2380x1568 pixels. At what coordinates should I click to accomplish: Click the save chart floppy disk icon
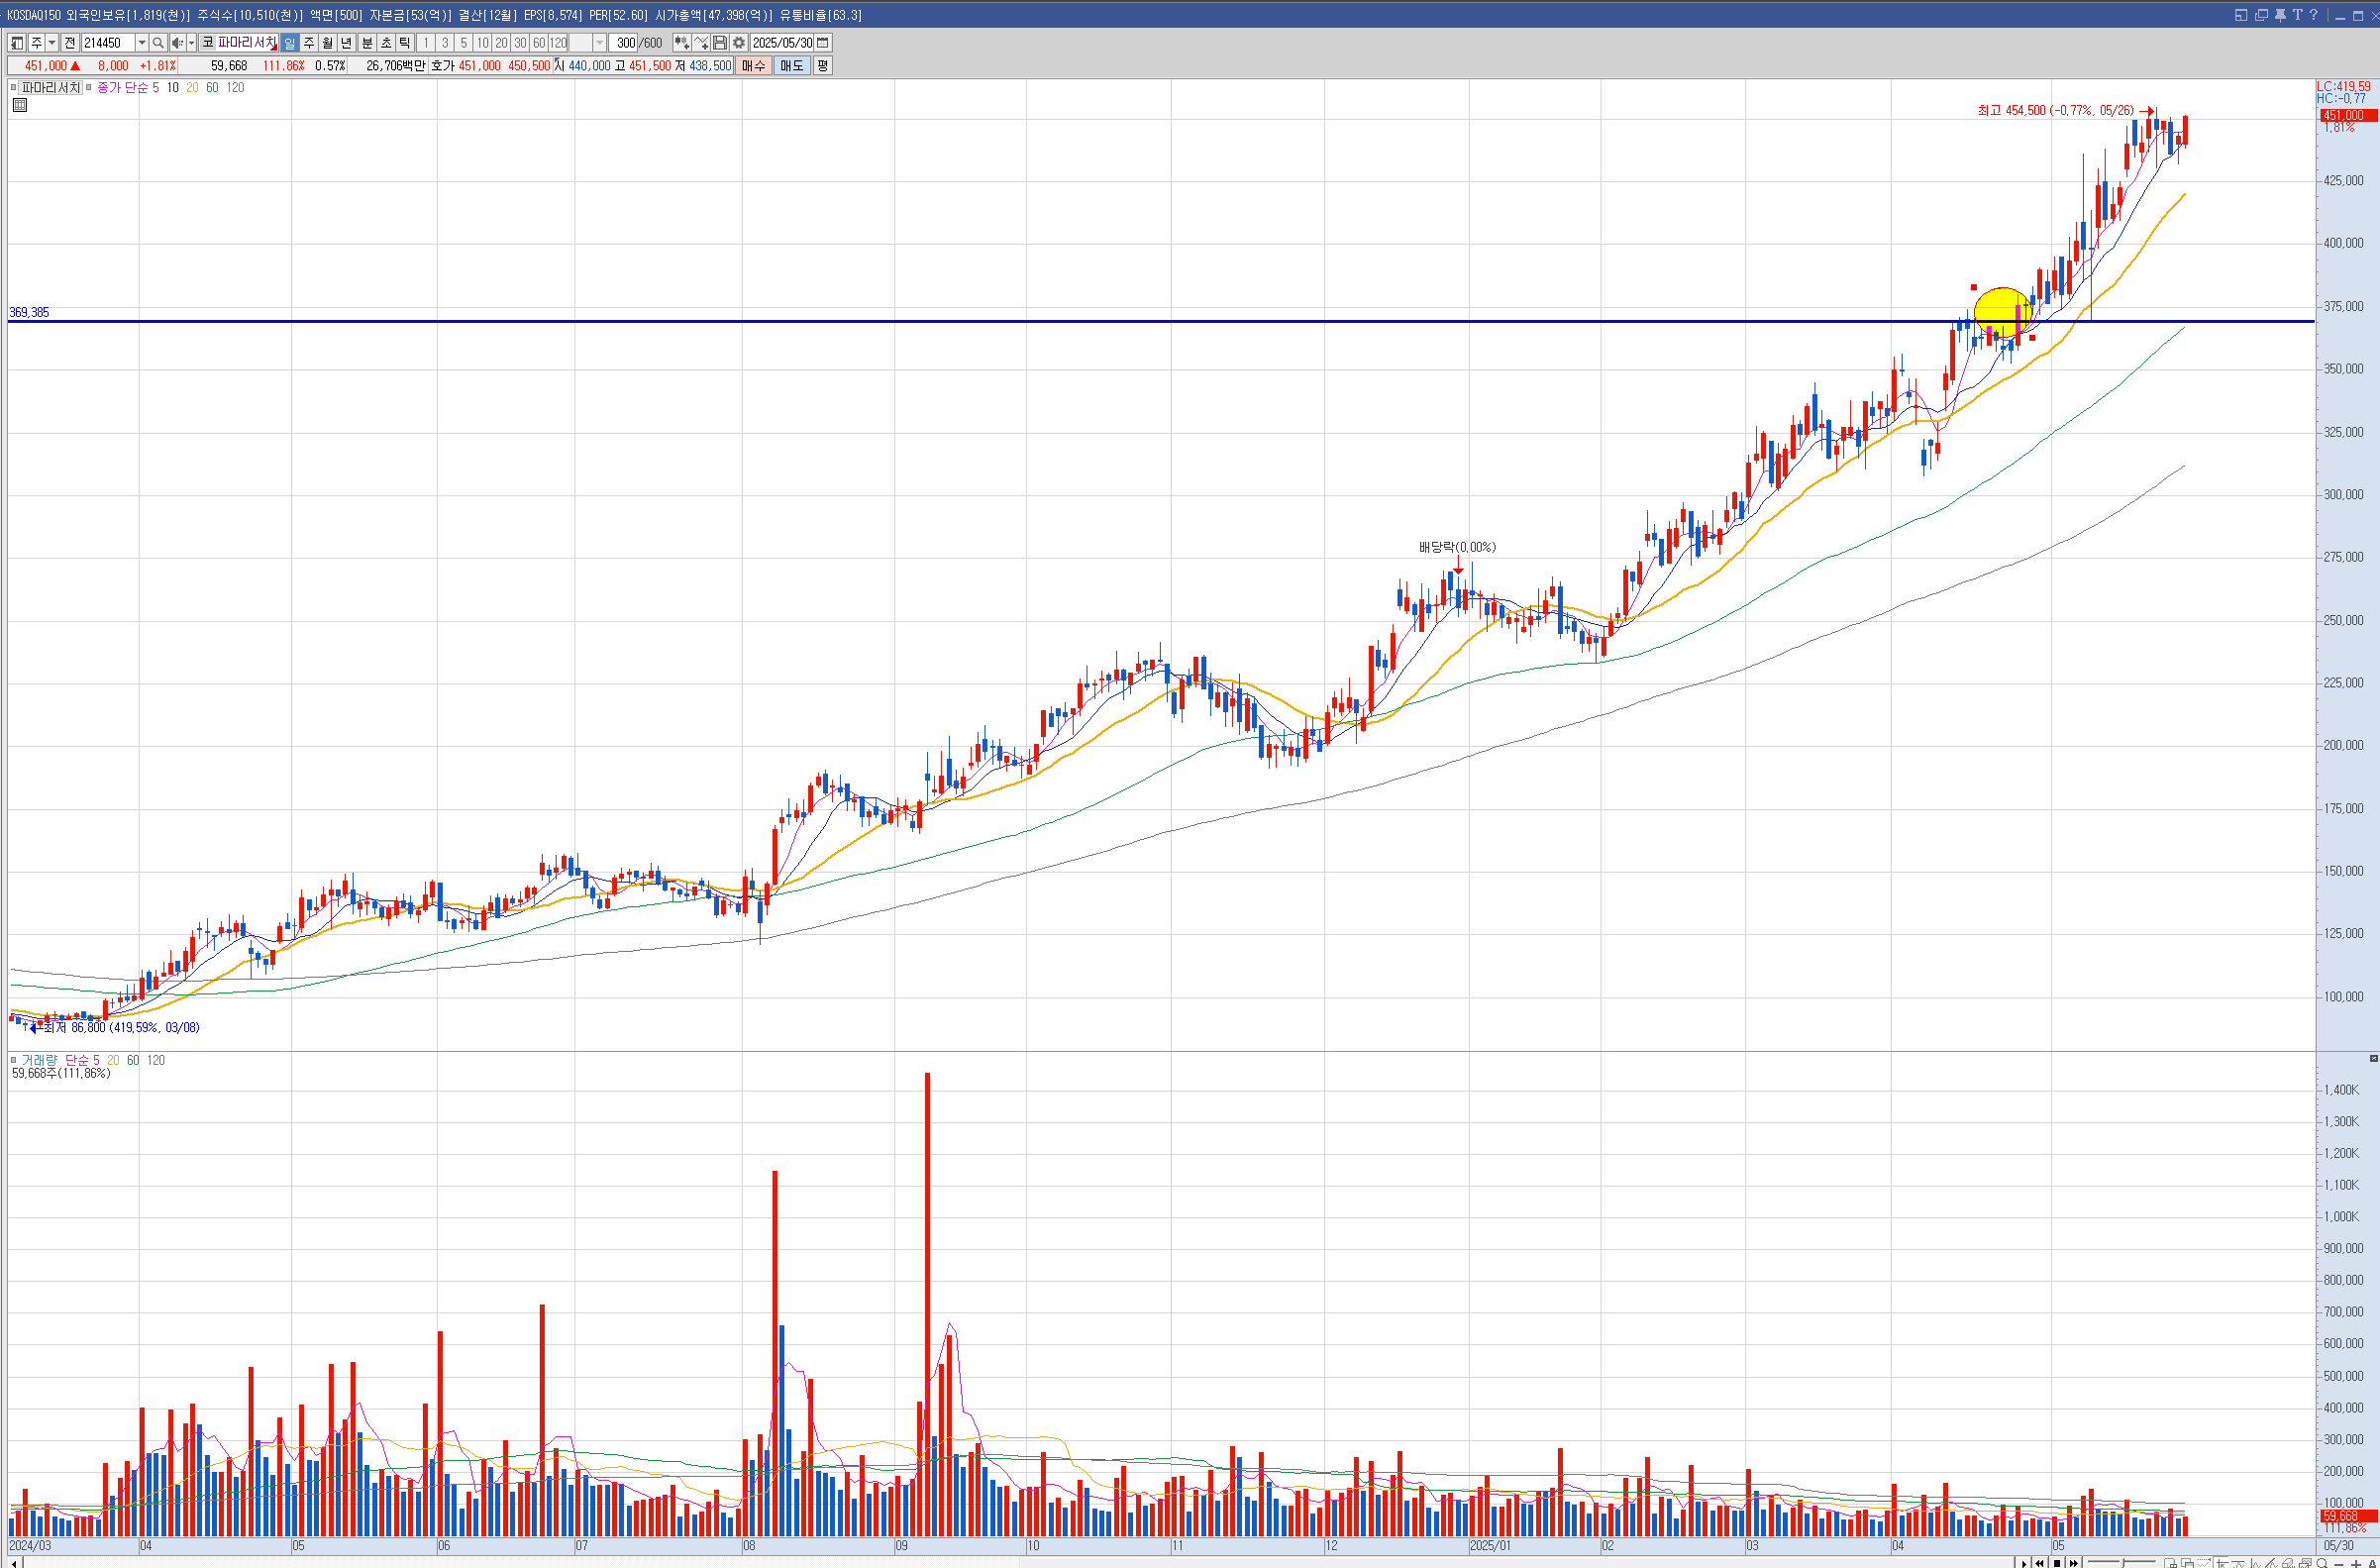point(720,43)
